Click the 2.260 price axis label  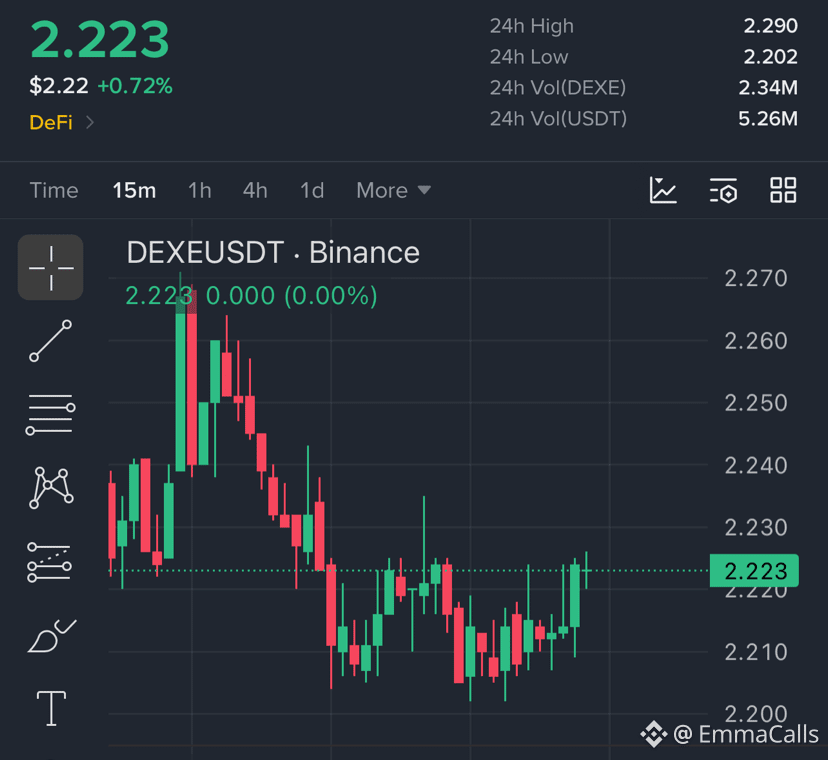coord(756,341)
